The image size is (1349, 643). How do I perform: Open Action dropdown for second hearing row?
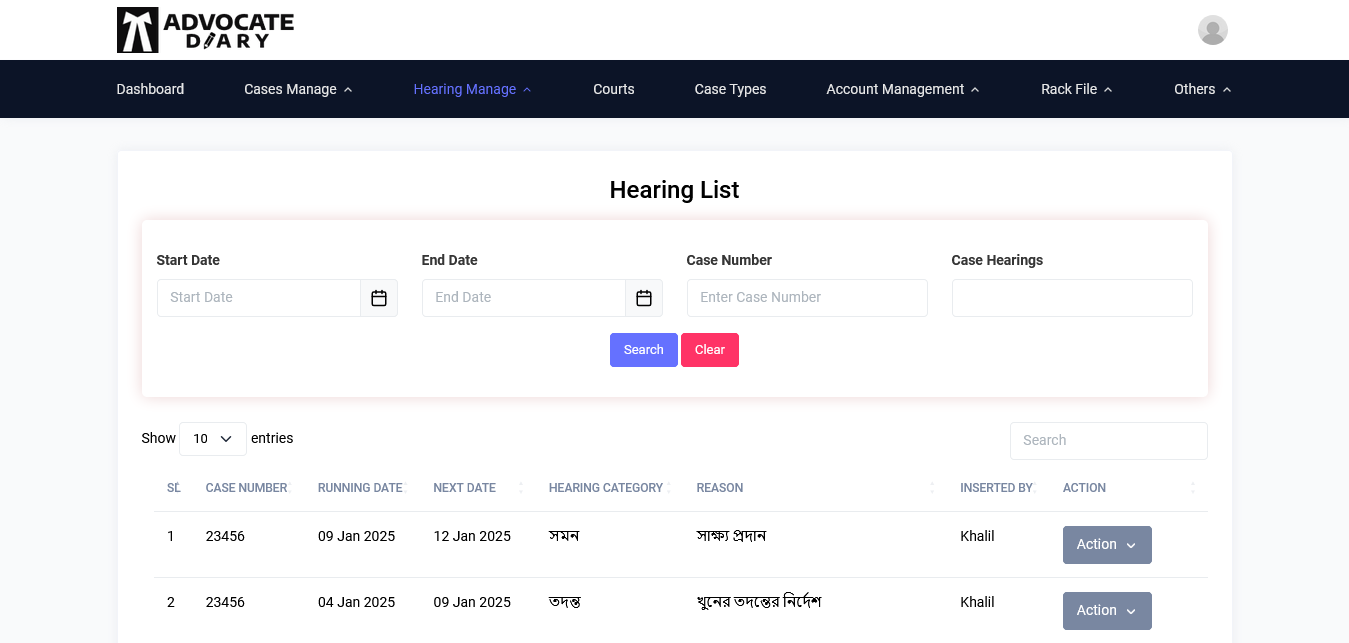click(x=1106, y=611)
